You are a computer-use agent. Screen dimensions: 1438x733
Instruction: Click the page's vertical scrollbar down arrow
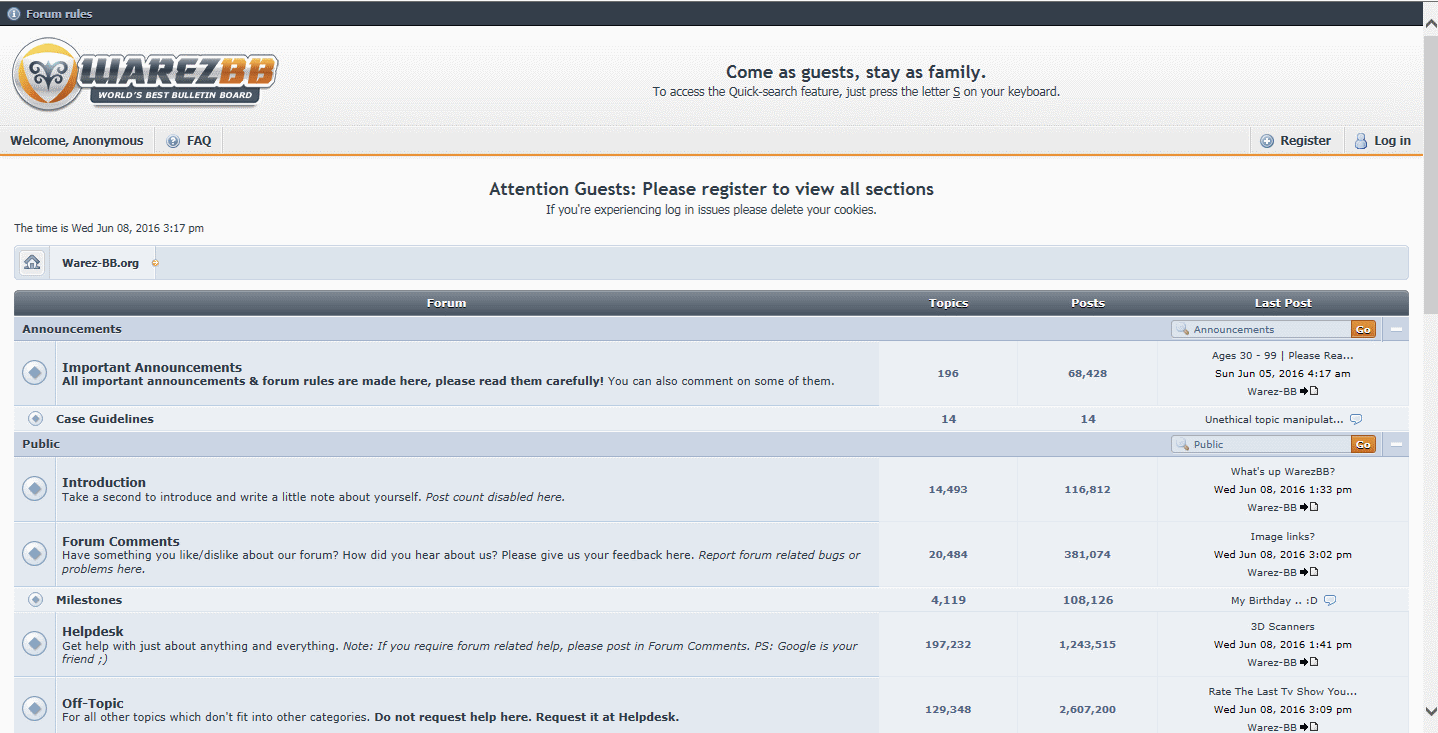[x=1430, y=711]
